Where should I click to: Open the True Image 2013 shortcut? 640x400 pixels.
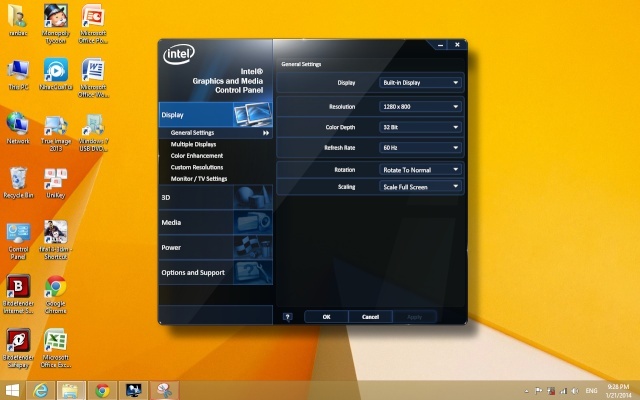pyautogui.click(x=56, y=132)
